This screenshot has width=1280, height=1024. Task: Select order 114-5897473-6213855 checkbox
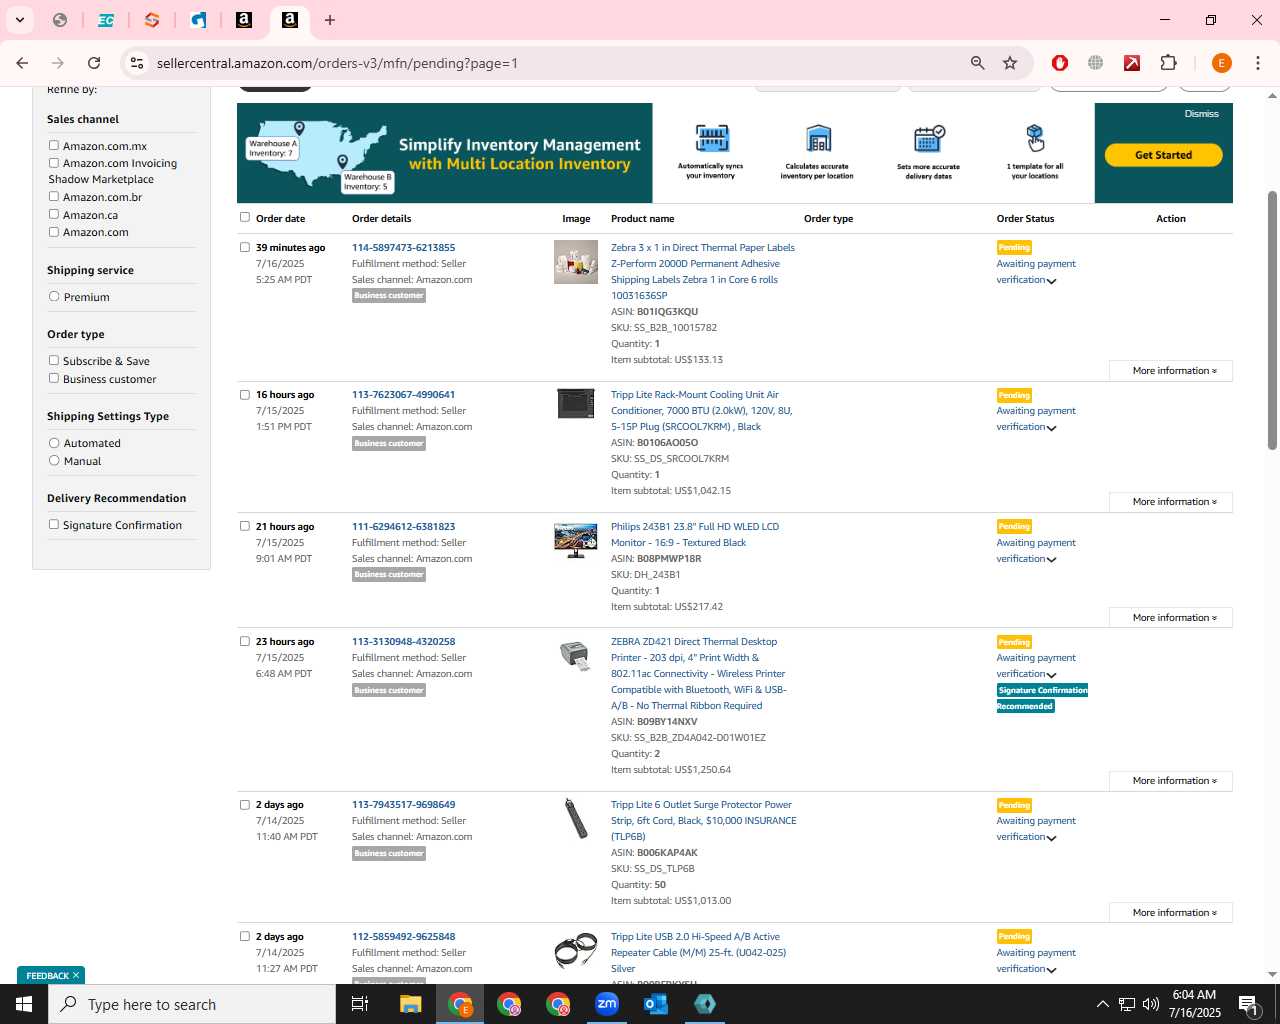click(245, 247)
